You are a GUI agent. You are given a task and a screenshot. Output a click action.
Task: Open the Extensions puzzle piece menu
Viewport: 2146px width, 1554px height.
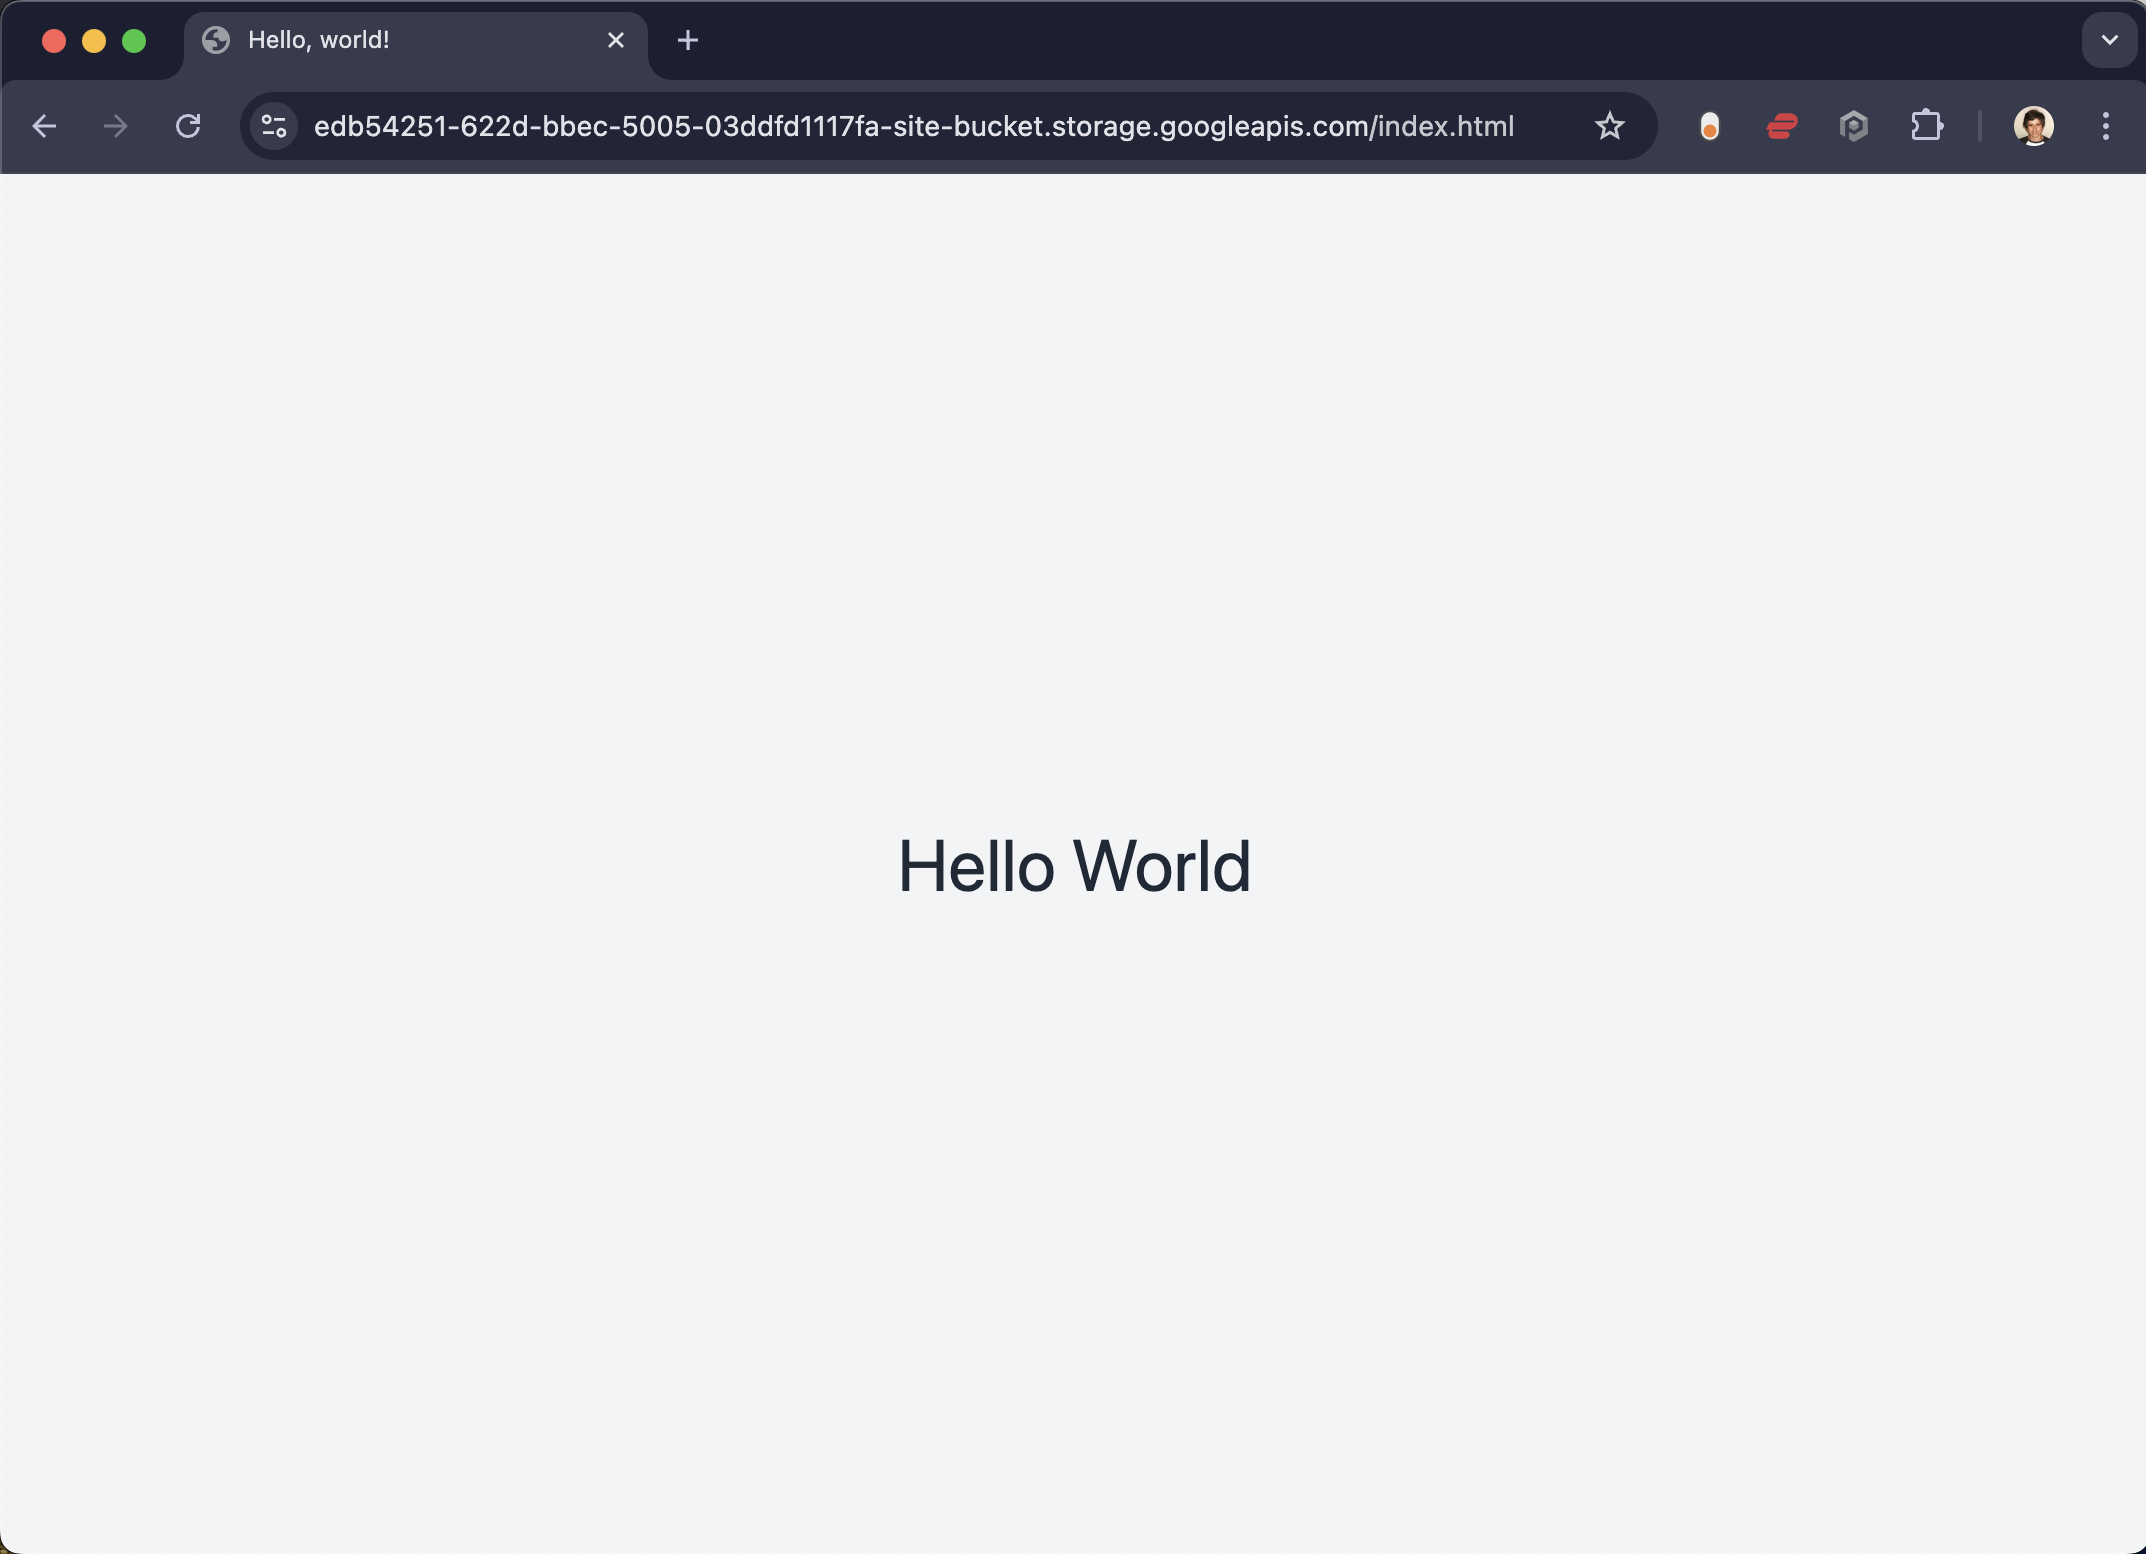tap(1926, 126)
